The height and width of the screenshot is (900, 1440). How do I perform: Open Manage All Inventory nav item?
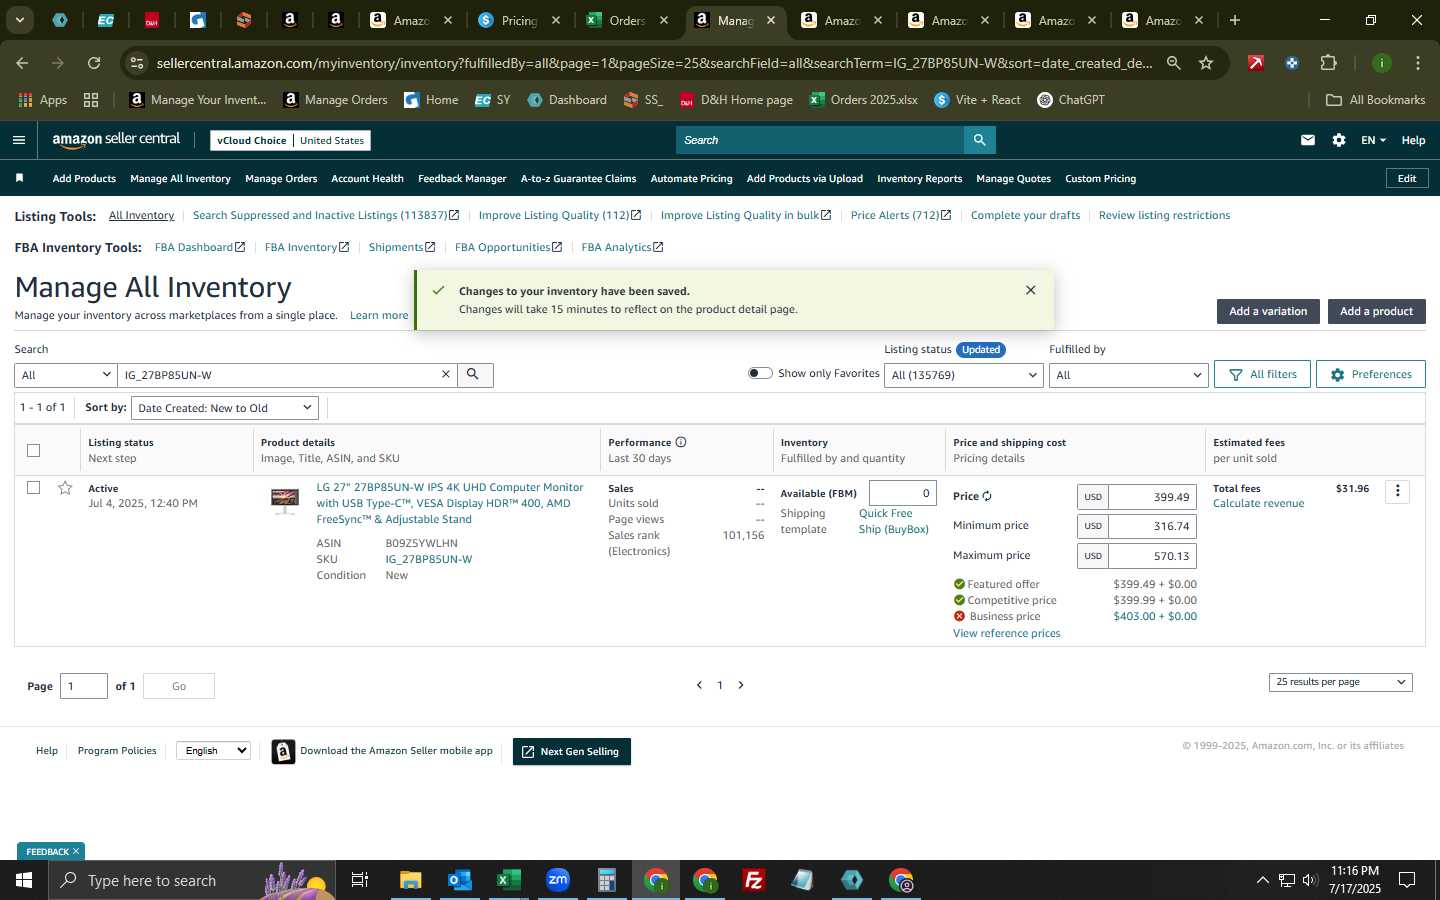(x=180, y=178)
